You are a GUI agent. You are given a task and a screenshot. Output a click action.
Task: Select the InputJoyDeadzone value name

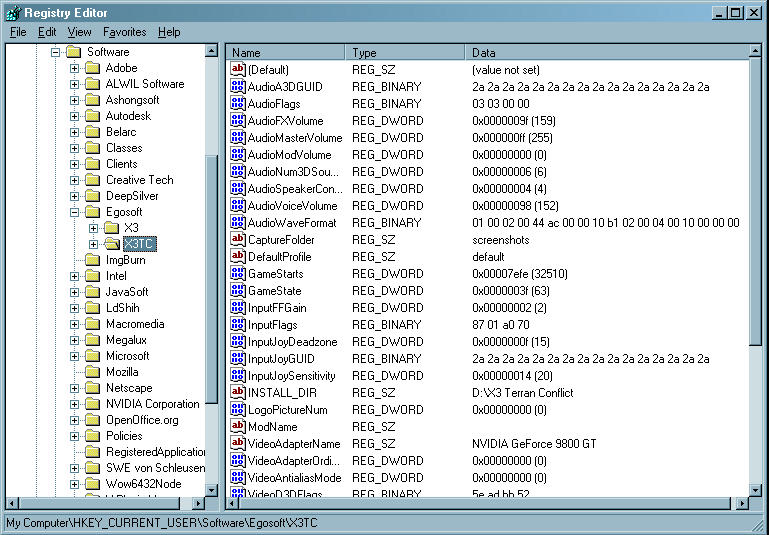[292, 342]
